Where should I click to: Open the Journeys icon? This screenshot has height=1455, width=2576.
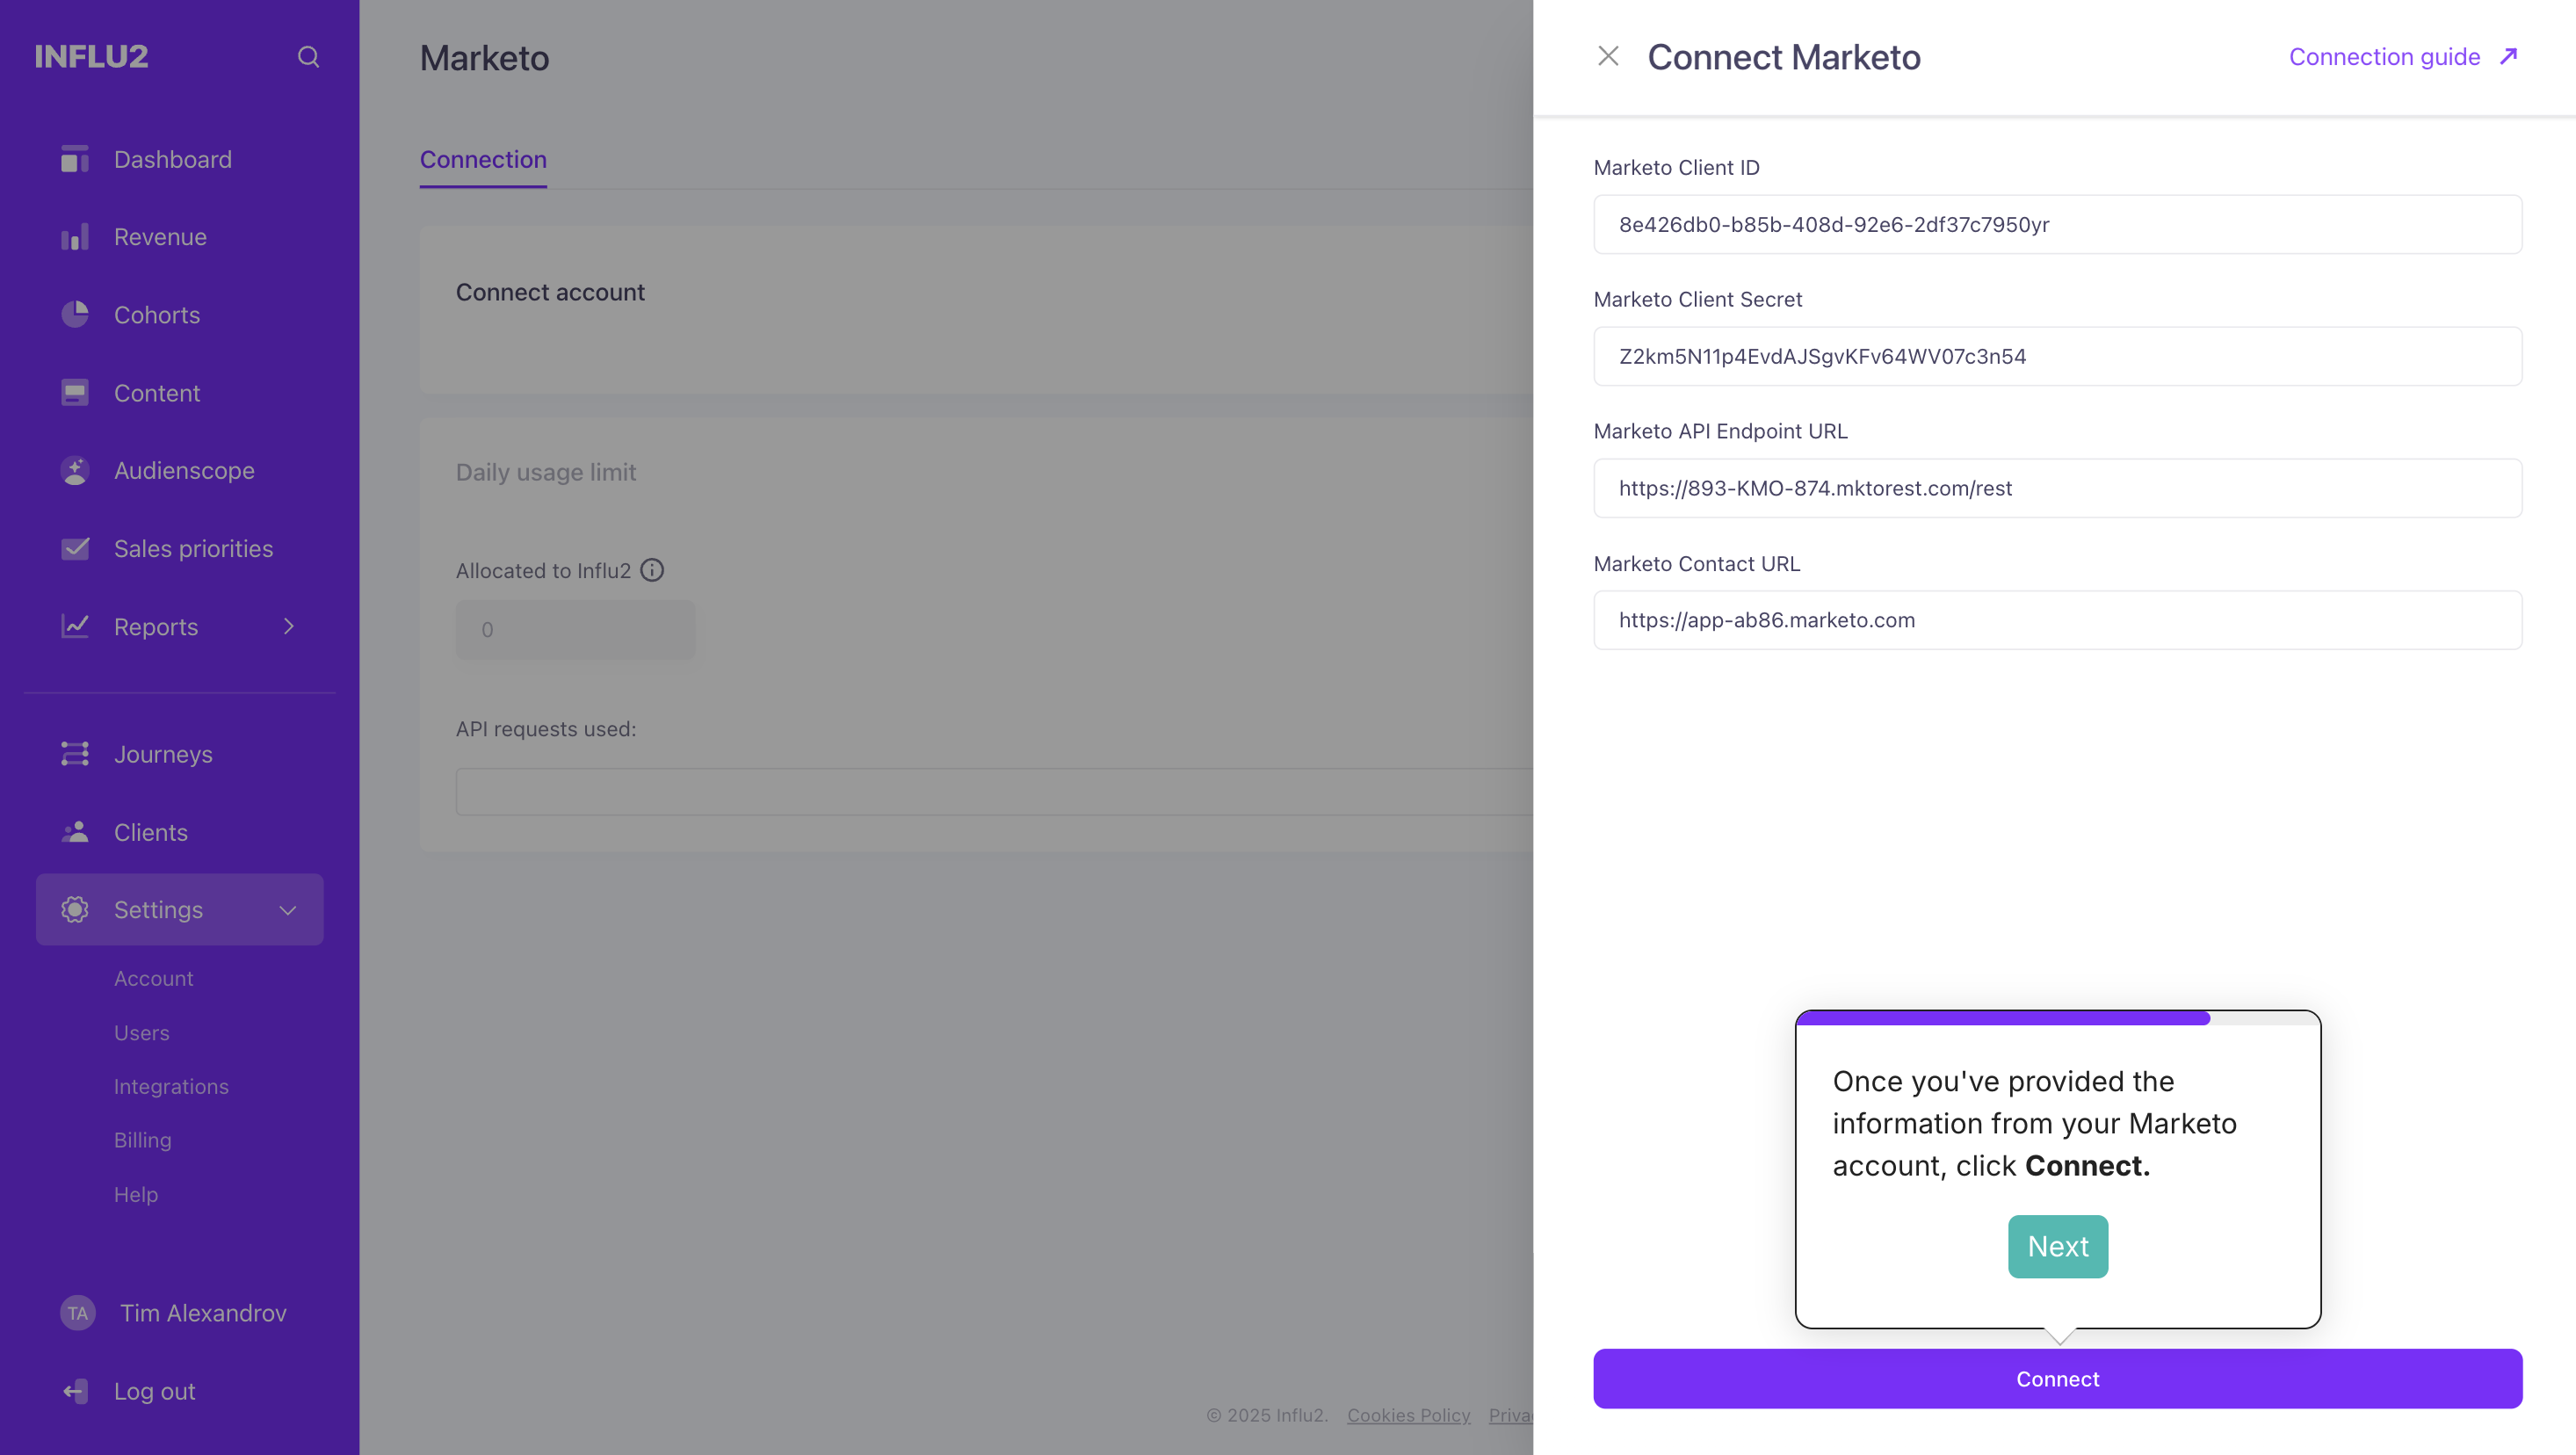75,754
